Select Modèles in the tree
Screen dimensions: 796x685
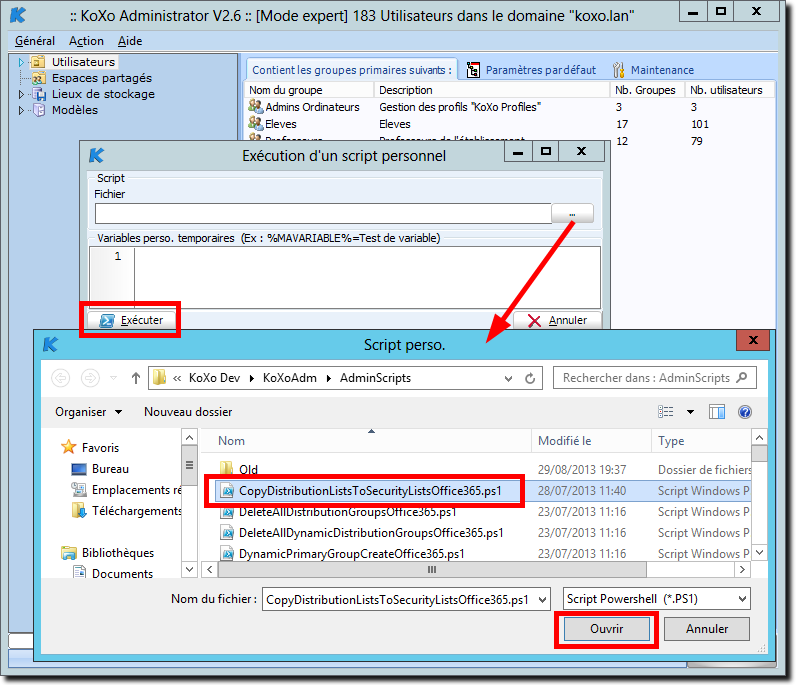[75, 110]
